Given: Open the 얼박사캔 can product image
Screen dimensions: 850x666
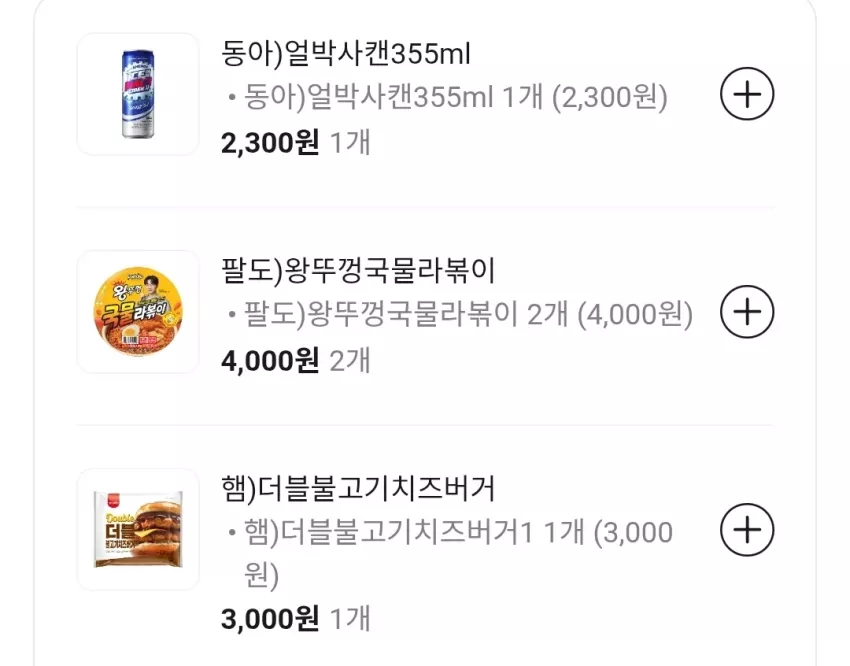Looking at the screenshot, I should coord(138,94).
